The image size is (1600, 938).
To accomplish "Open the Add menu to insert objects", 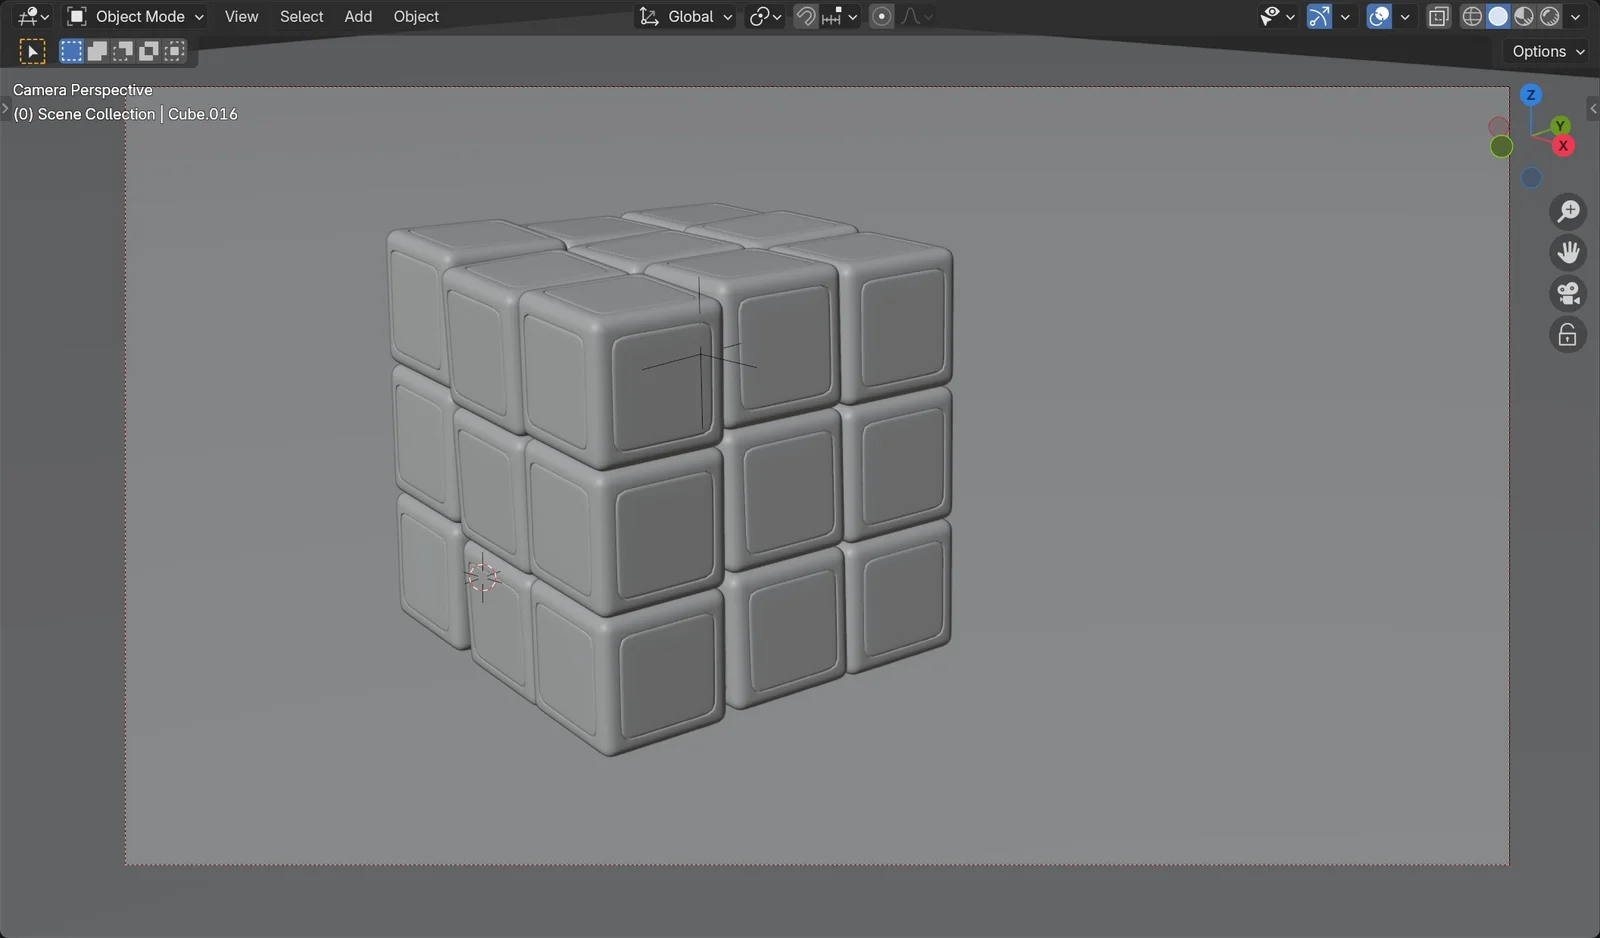I will pos(358,16).
